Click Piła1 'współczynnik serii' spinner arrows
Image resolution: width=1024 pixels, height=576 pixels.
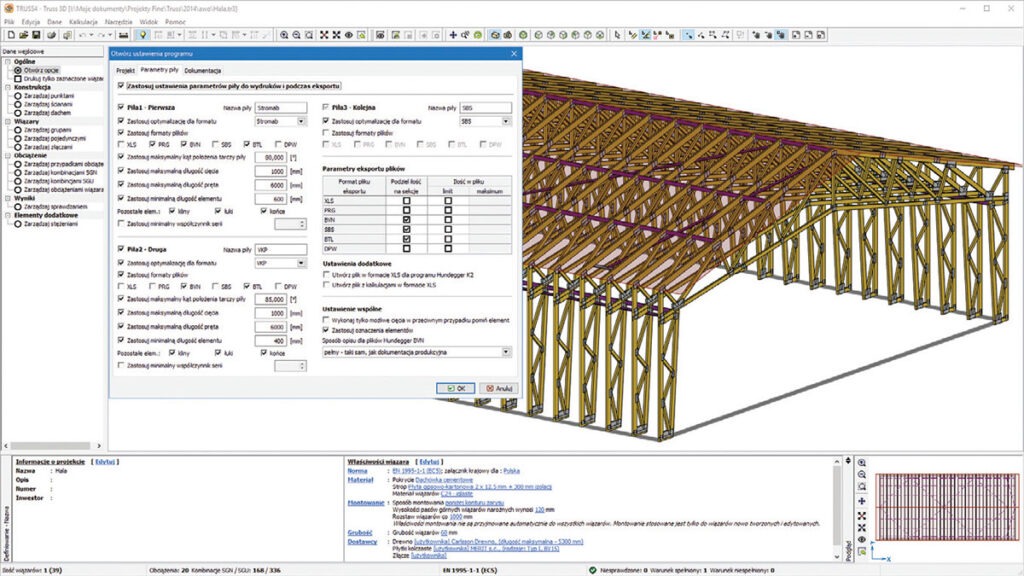302,224
